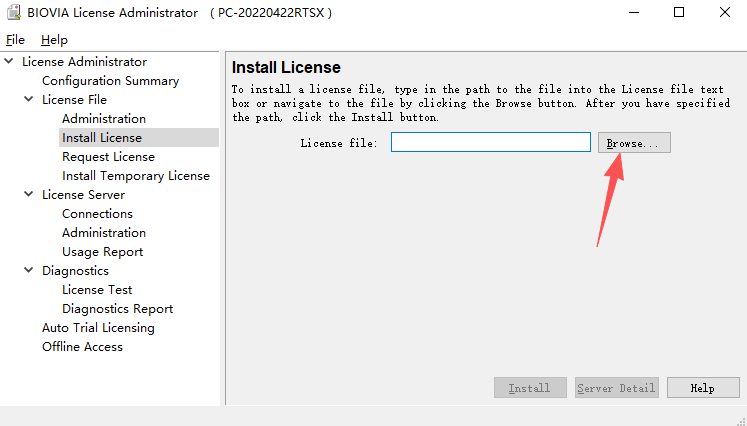The image size is (747, 426).
Task: Open the Usage Report page
Action: point(102,252)
